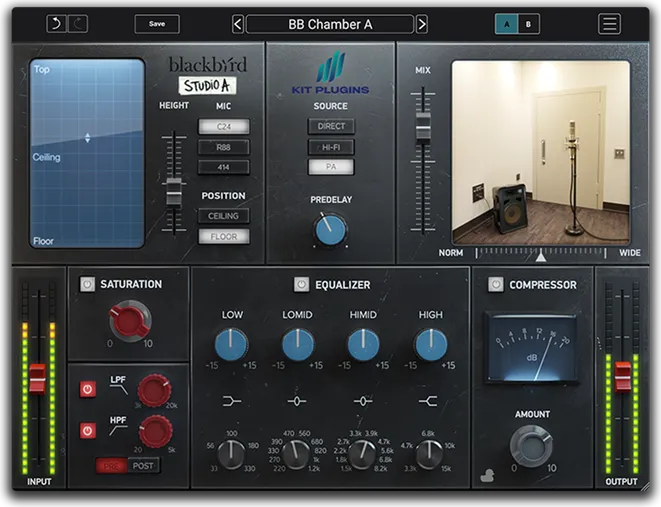The image size is (661, 507).
Task: Click the HPF frequency knob
Action: point(156,432)
